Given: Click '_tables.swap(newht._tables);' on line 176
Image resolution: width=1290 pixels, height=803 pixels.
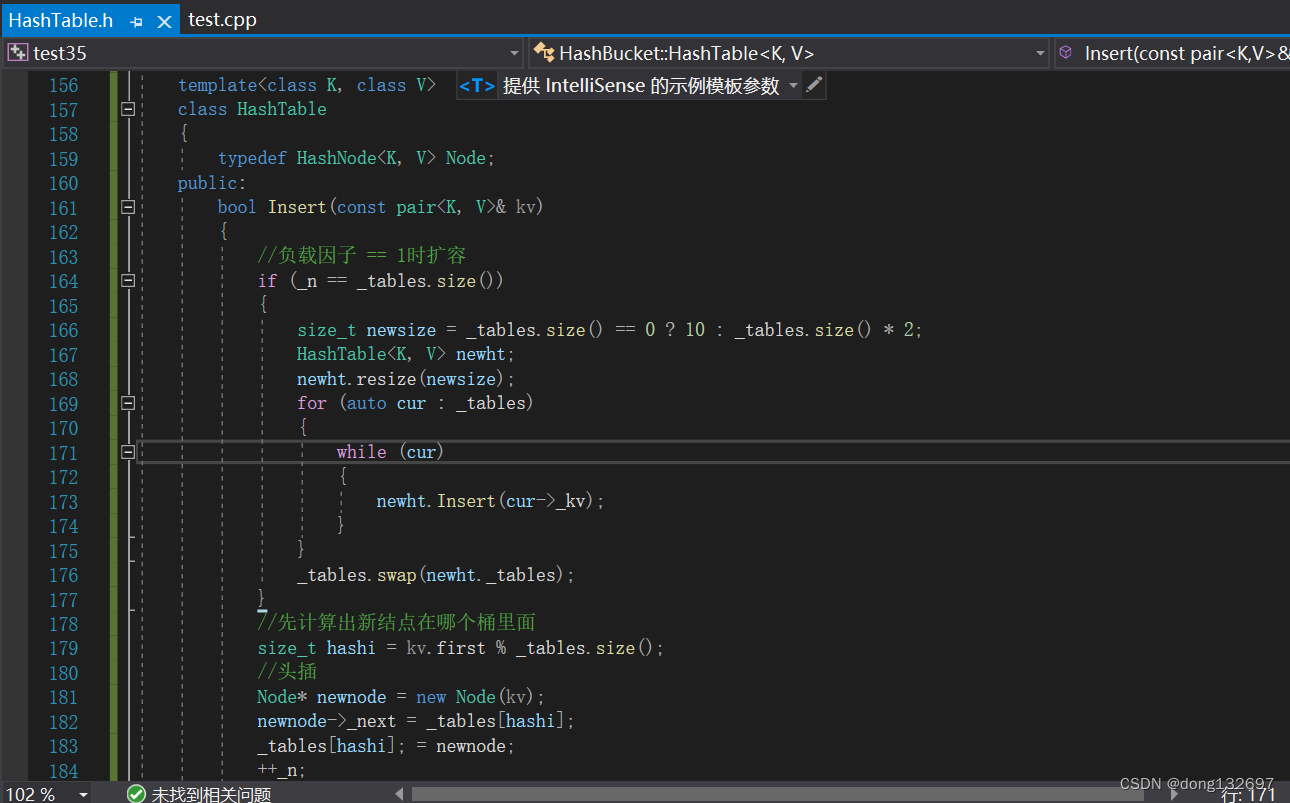Looking at the screenshot, I should click(436, 575).
